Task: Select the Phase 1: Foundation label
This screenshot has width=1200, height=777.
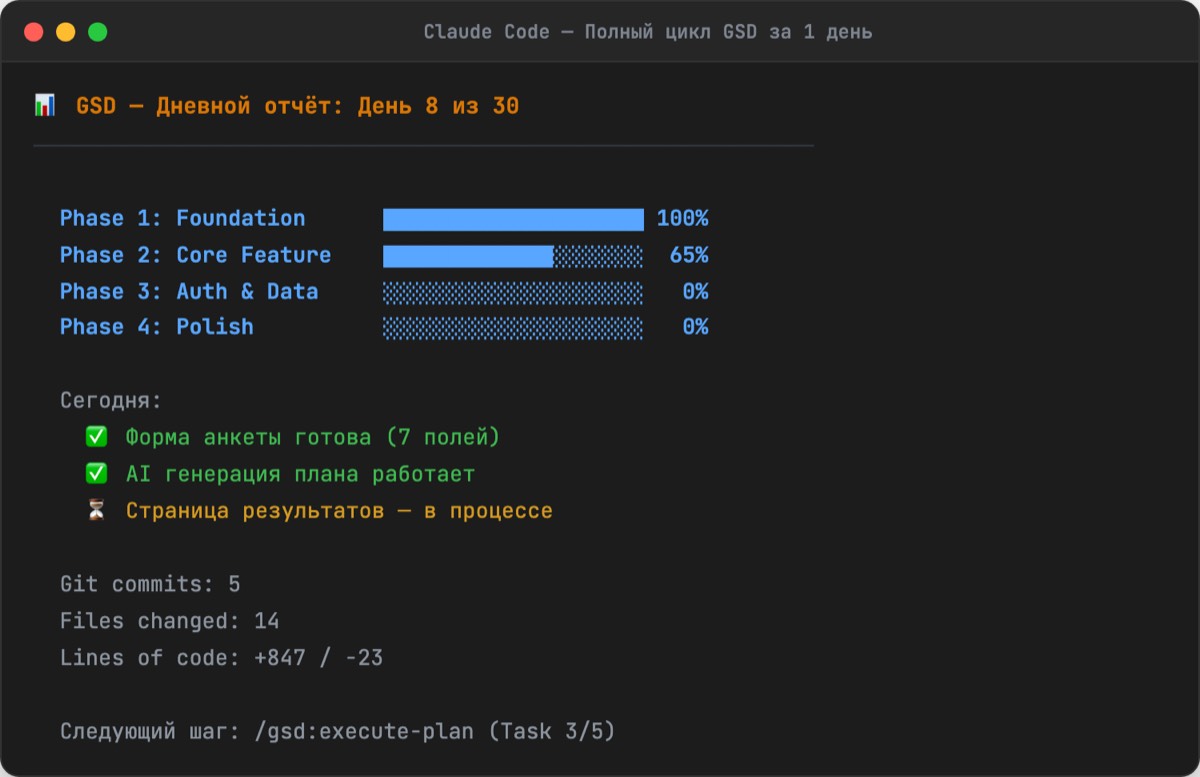Action: coord(182,219)
